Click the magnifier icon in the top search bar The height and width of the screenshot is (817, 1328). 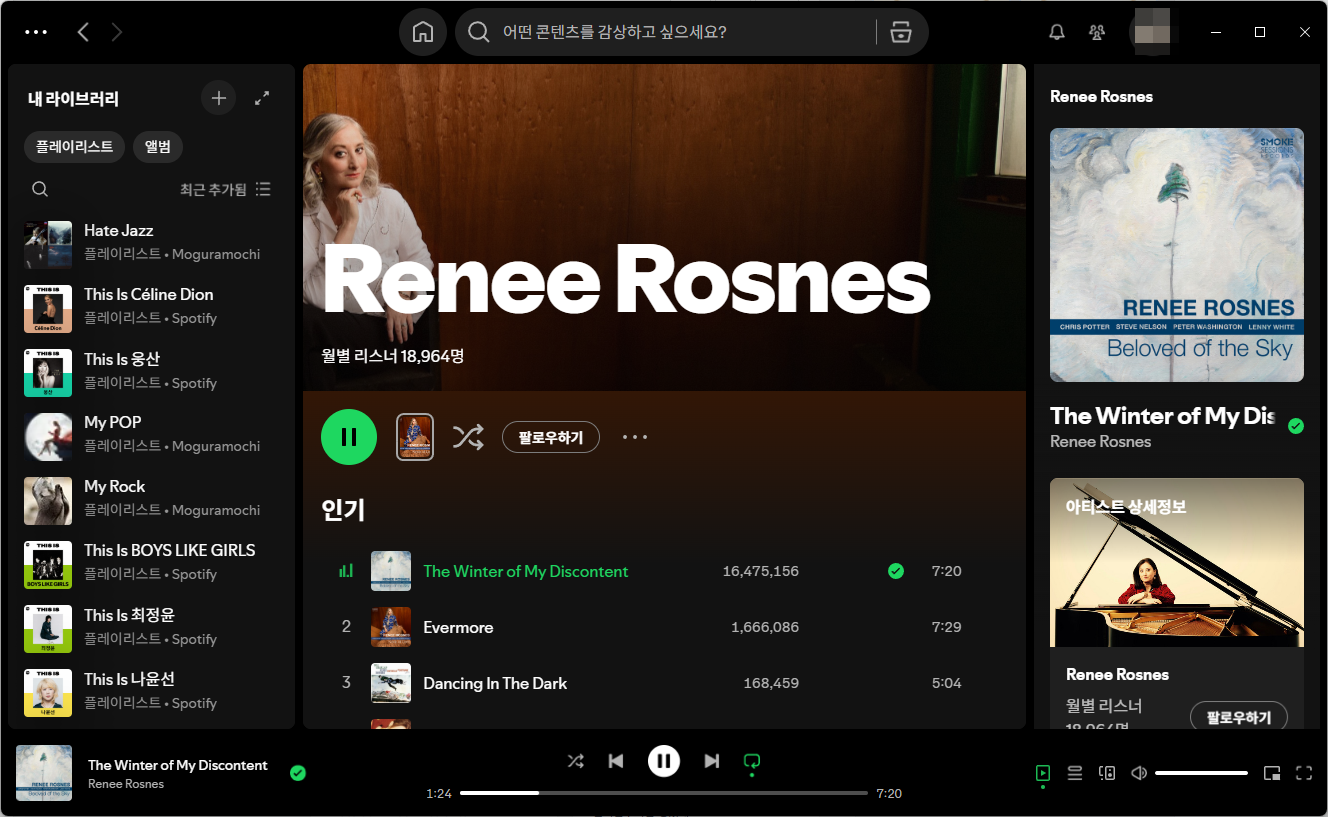[479, 32]
